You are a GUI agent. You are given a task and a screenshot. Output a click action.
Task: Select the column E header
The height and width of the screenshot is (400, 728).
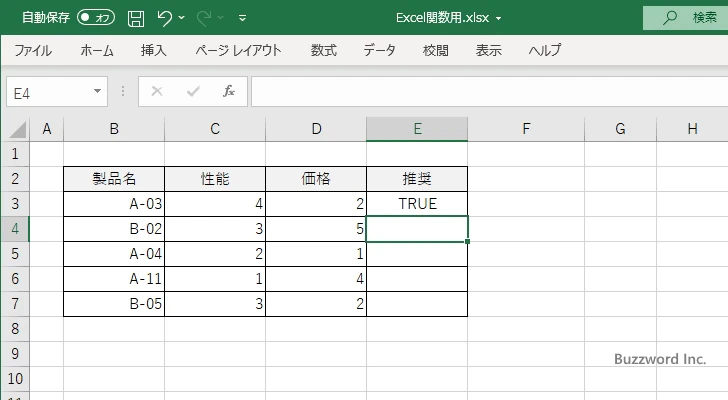pyautogui.click(x=417, y=129)
